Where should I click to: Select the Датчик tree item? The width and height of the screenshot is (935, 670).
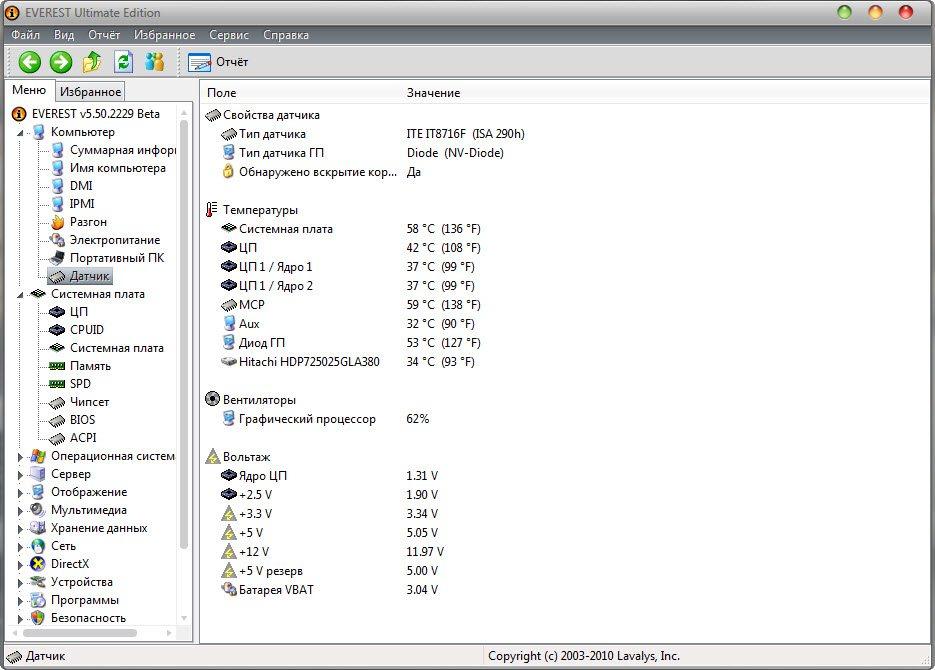[80, 276]
